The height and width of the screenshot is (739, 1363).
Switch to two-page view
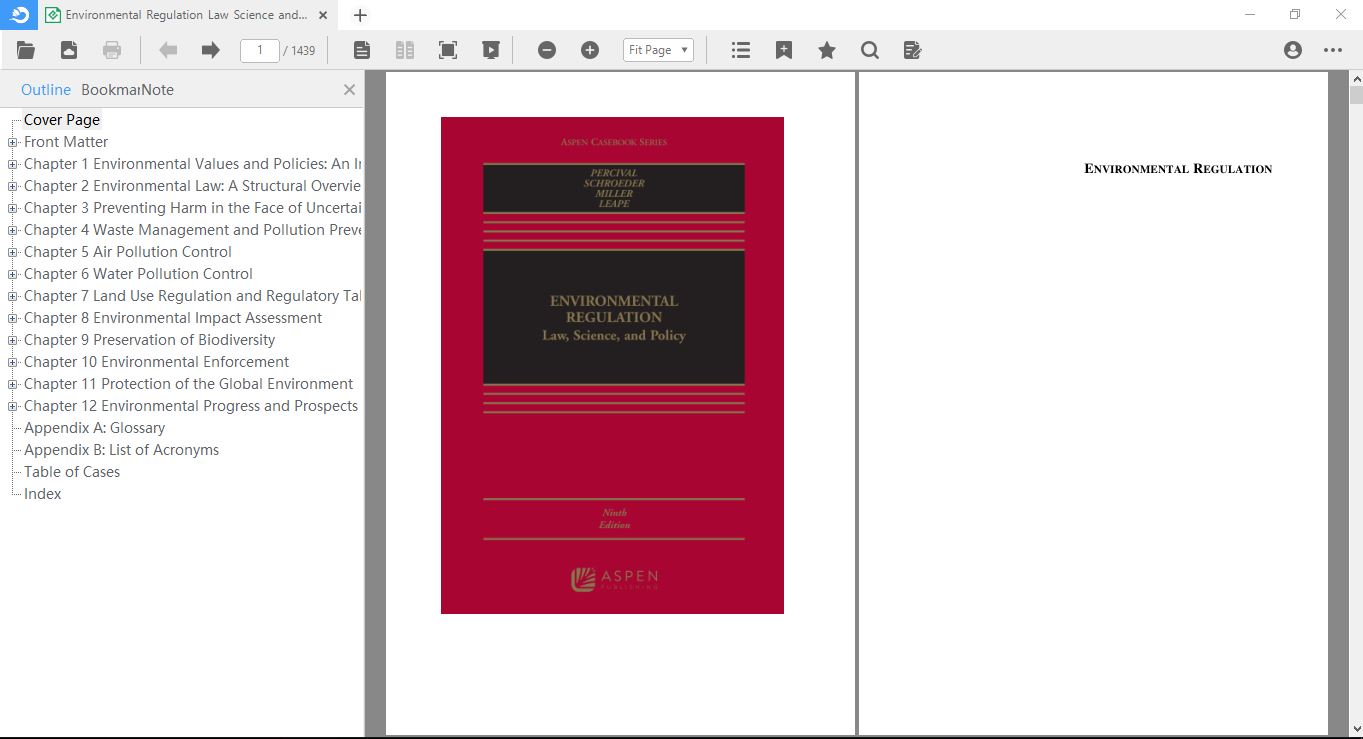[405, 50]
